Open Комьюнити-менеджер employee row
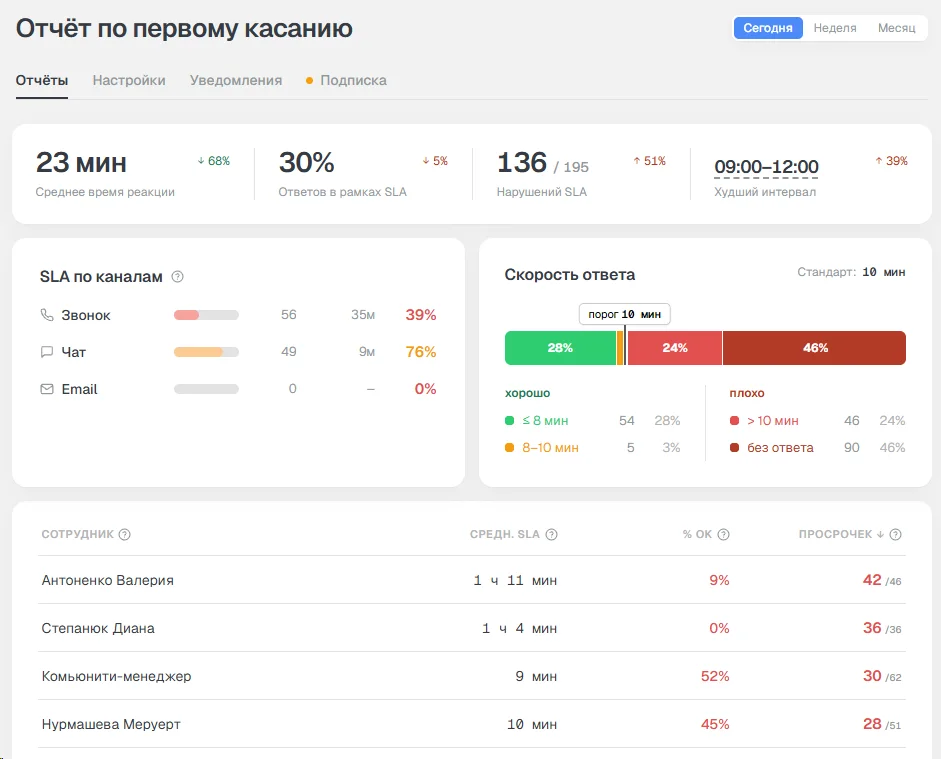 coord(472,676)
